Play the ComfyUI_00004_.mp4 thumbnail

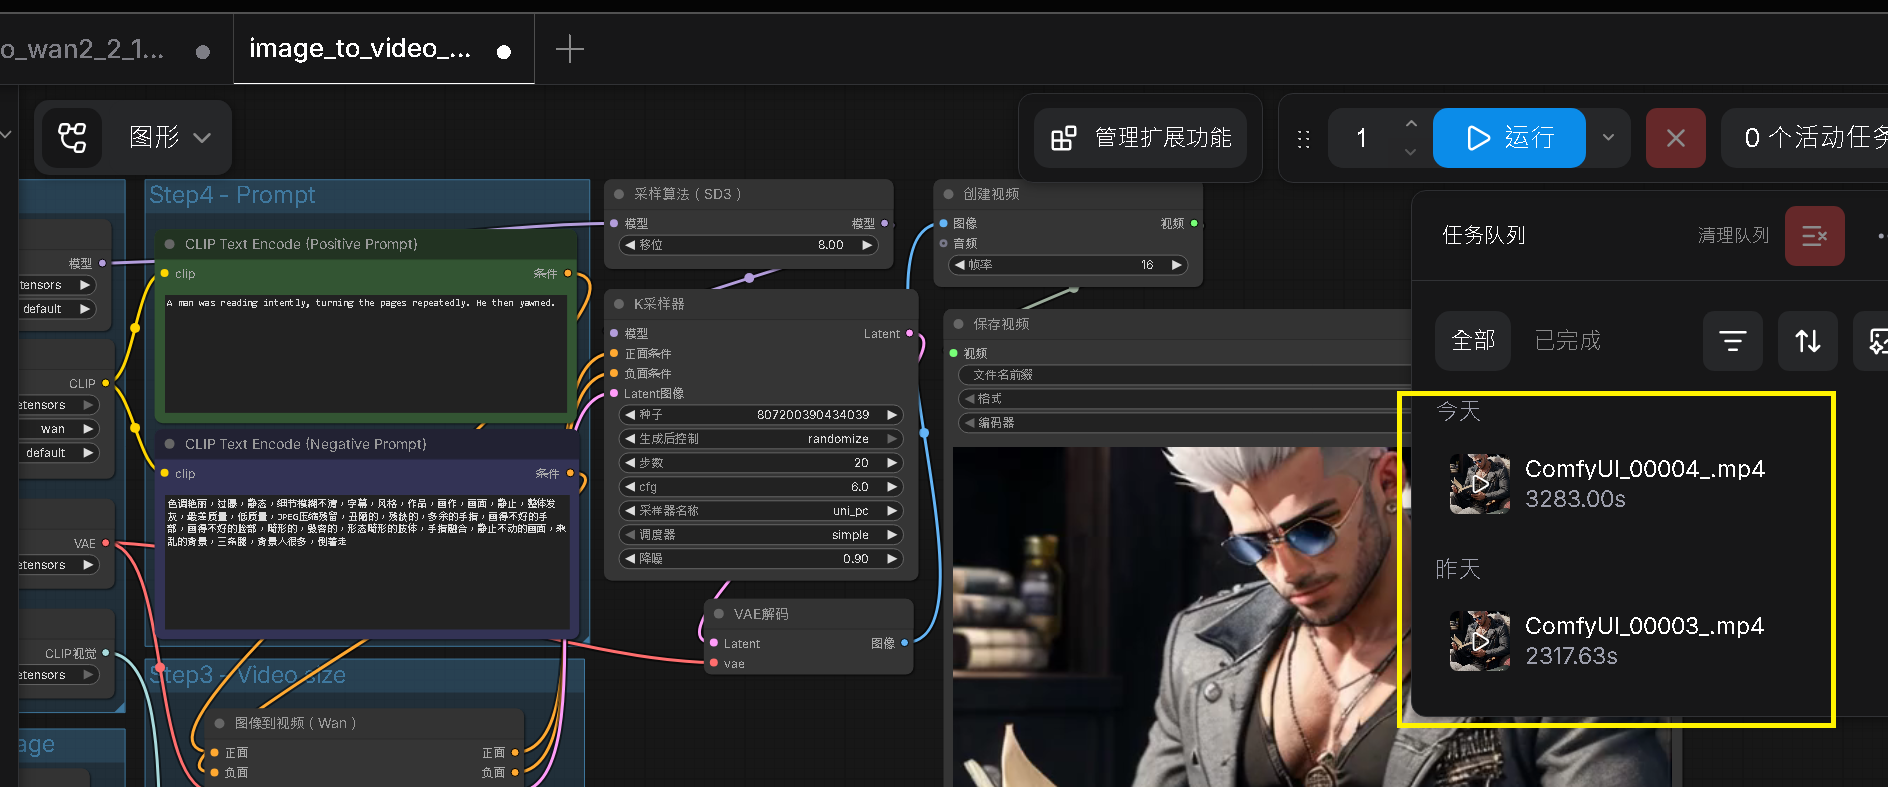(x=1480, y=484)
